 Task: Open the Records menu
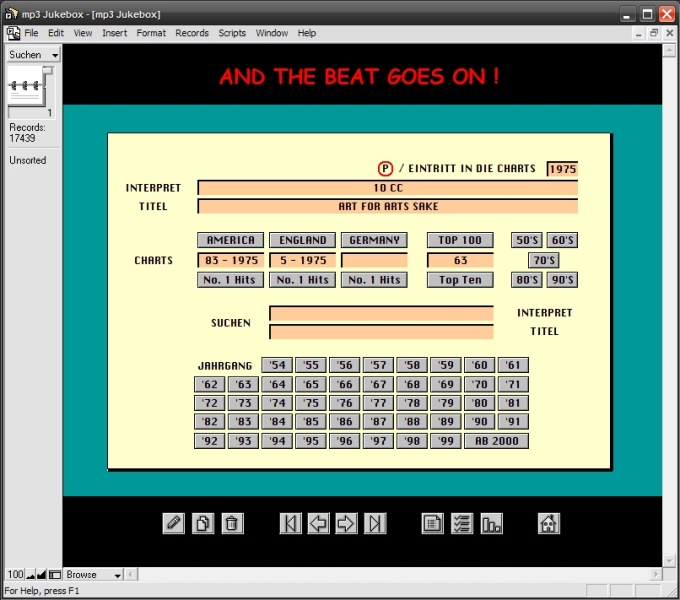click(192, 33)
